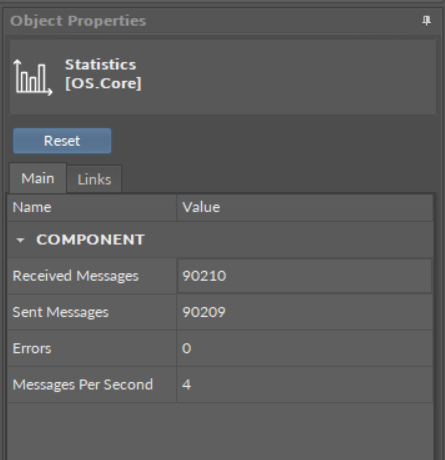Image resolution: width=445 pixels, height=460 pixels.
Task: Click the Object Properties panel title
Action: 78,21
